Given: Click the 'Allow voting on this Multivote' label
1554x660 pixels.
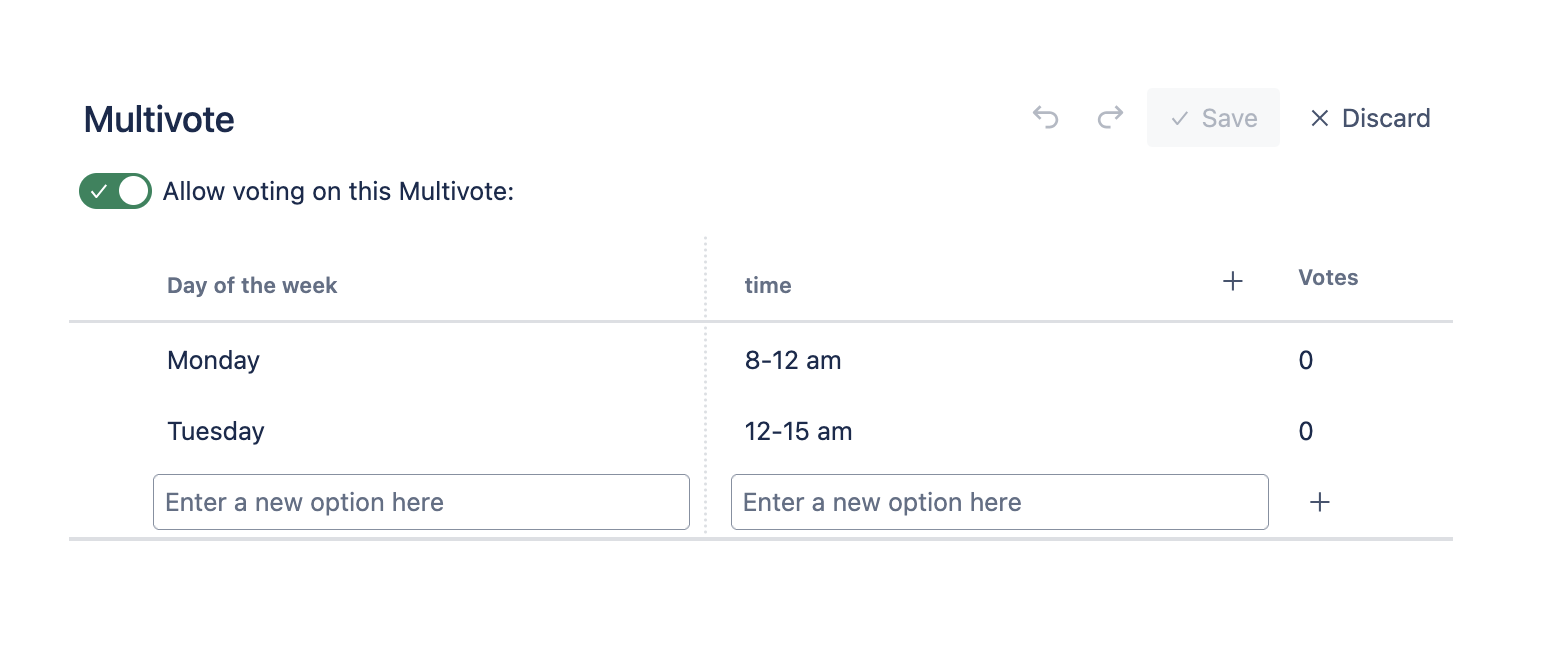Looking at the screenshot, I should click(x=338, y=191).
